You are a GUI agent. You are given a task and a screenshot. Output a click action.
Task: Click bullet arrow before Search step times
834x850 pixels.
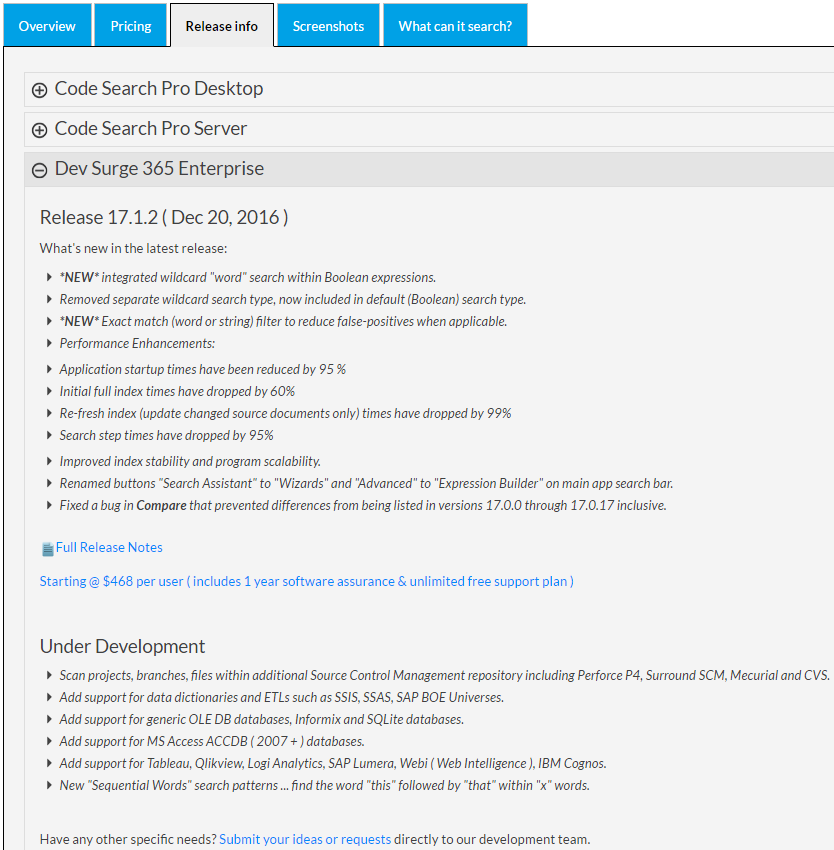point(49,435)
